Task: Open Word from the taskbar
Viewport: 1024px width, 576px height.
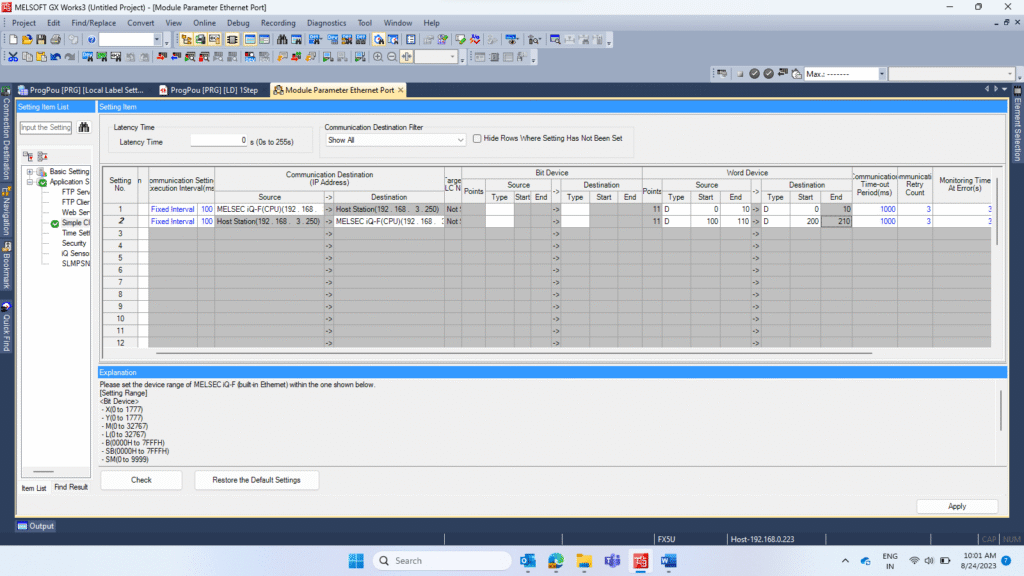Action: [668, 560]
